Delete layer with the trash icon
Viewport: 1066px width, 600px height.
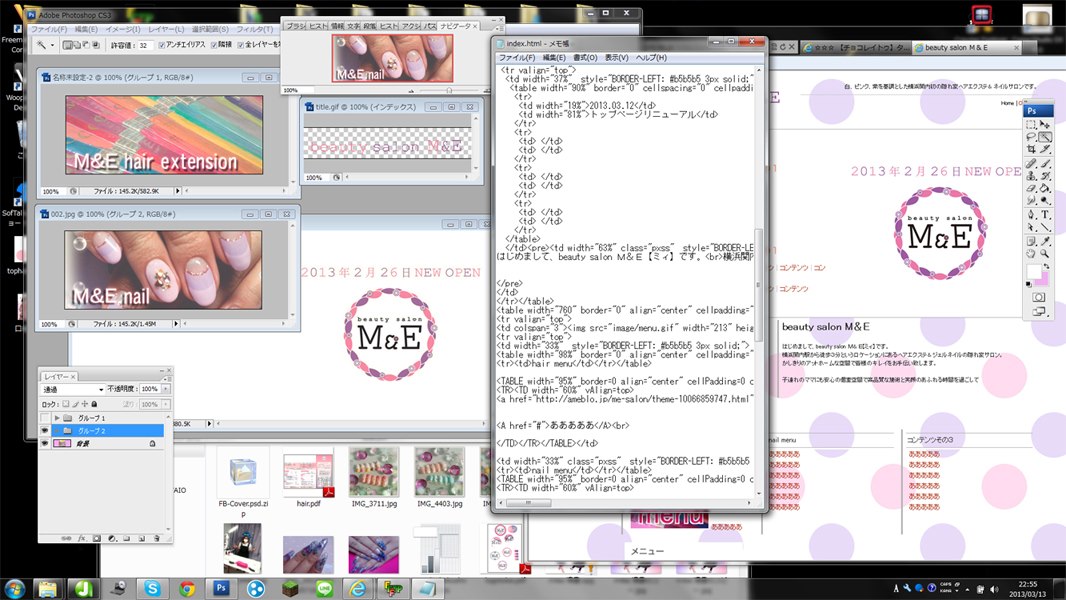point(156,538)
